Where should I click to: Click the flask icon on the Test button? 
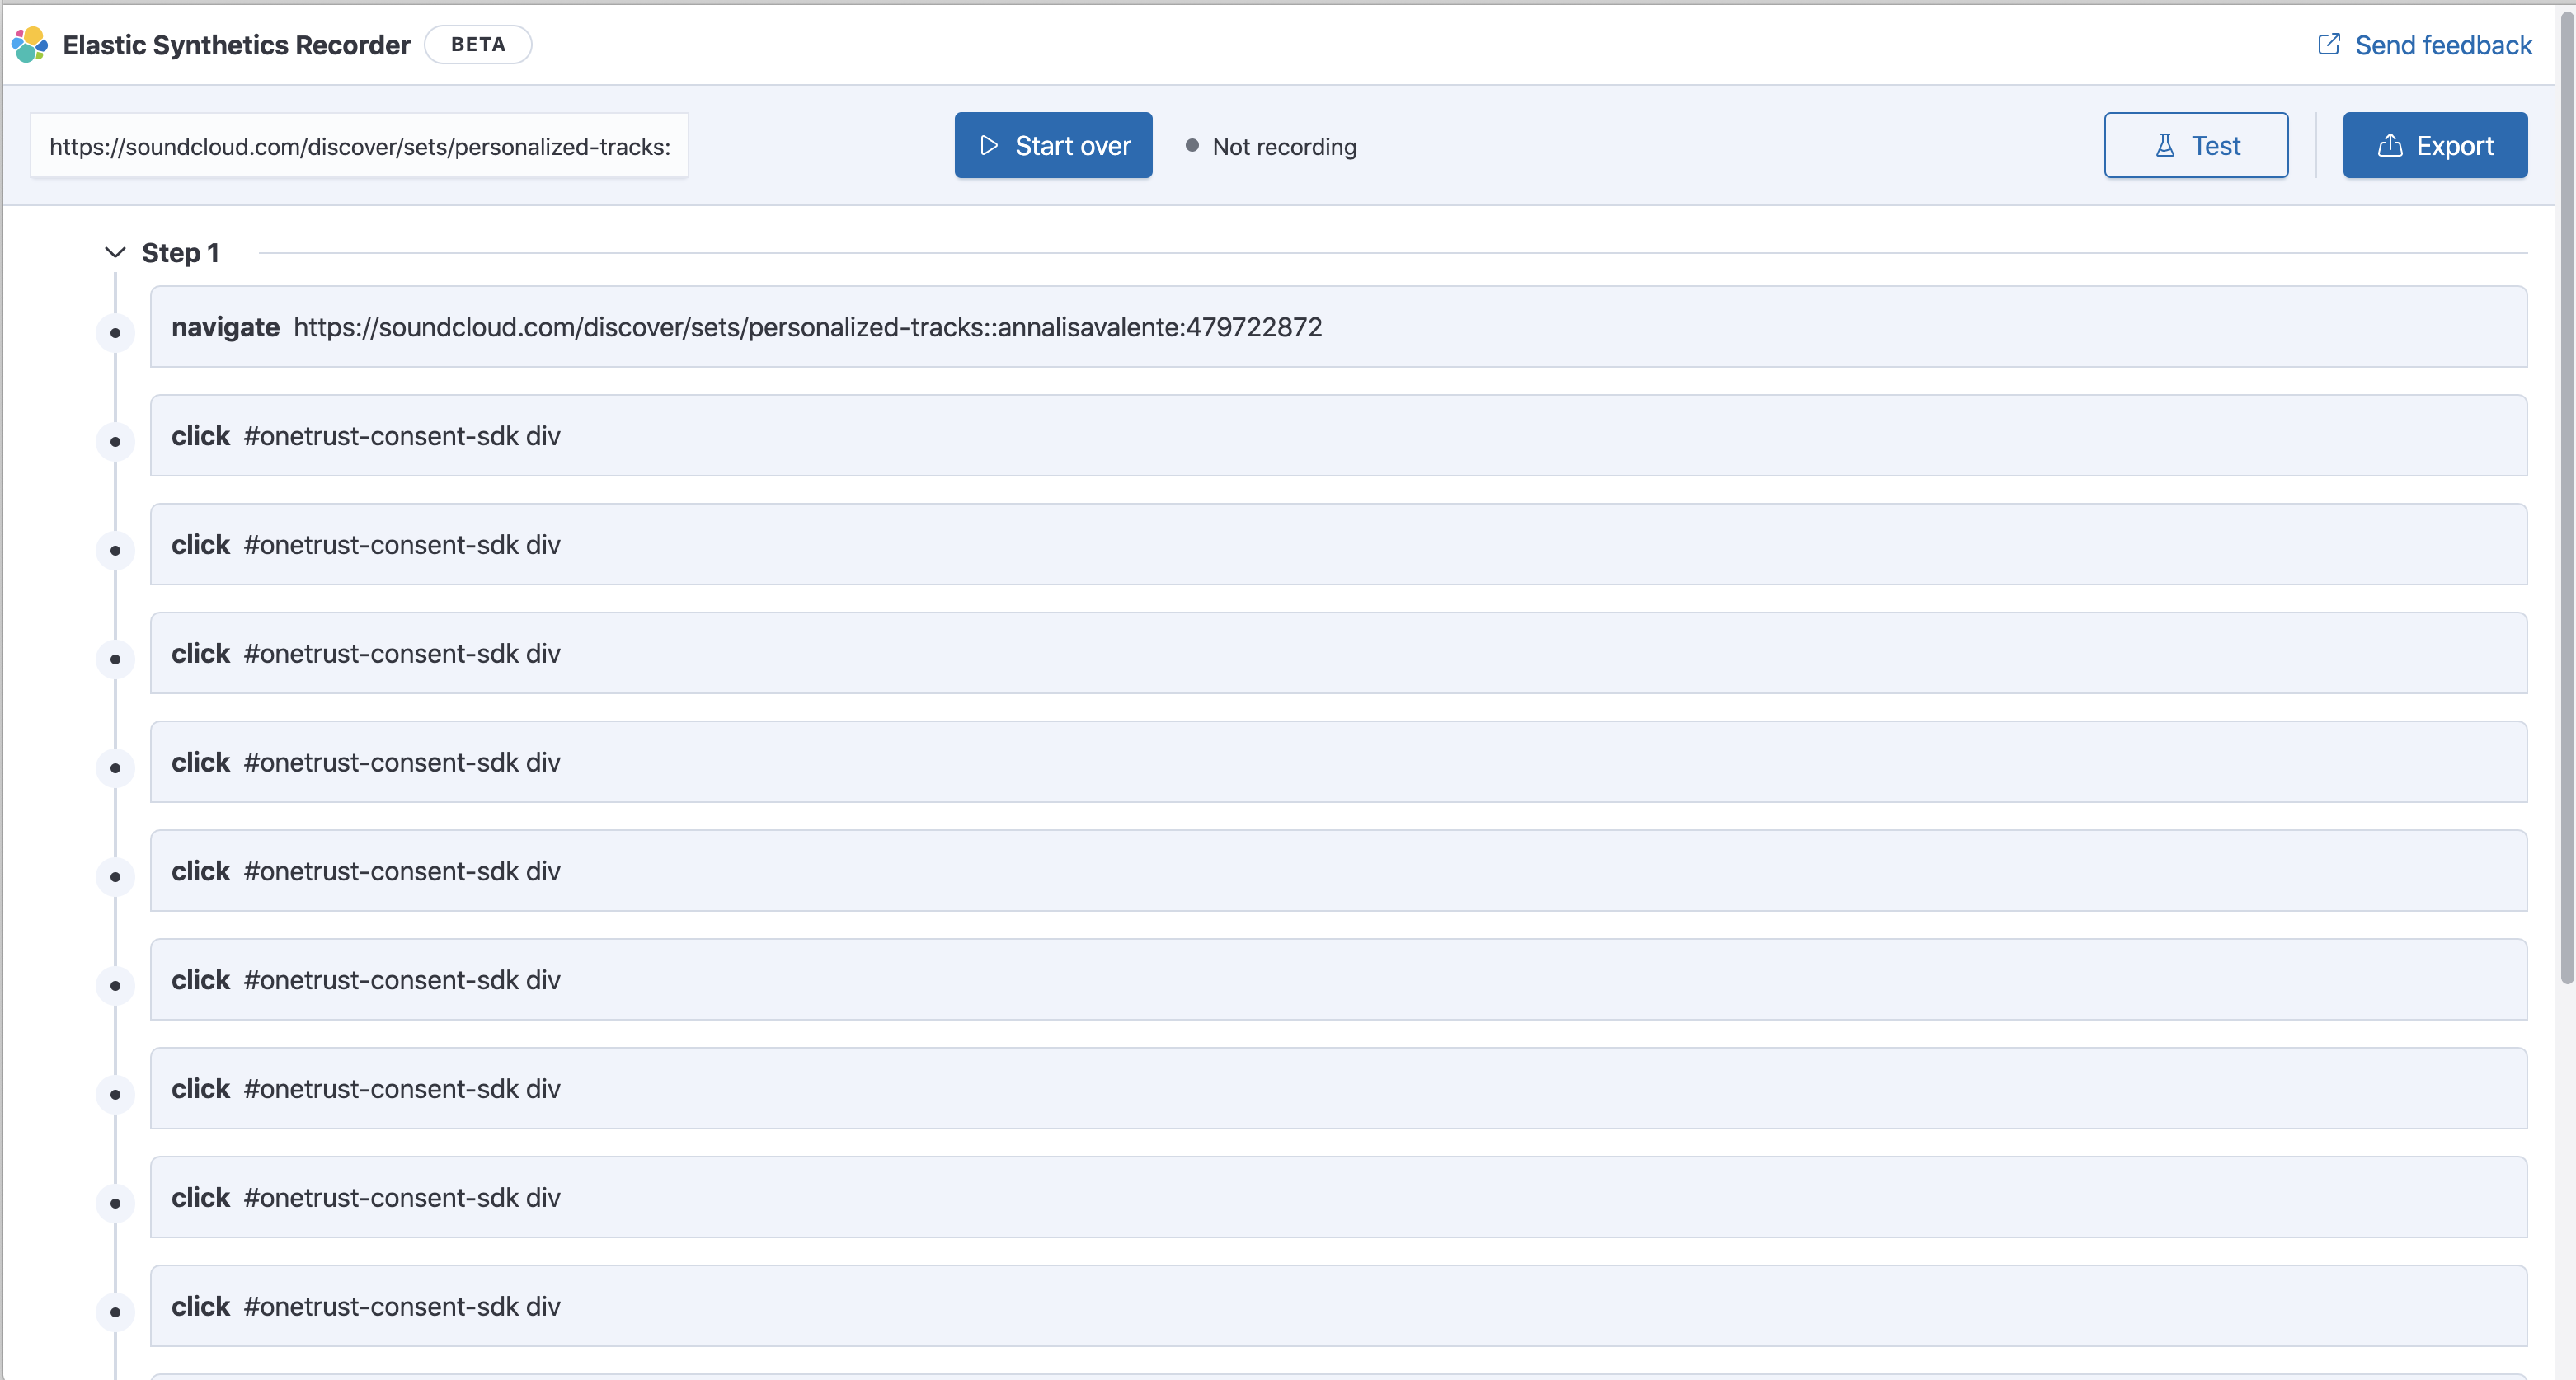2165,145
